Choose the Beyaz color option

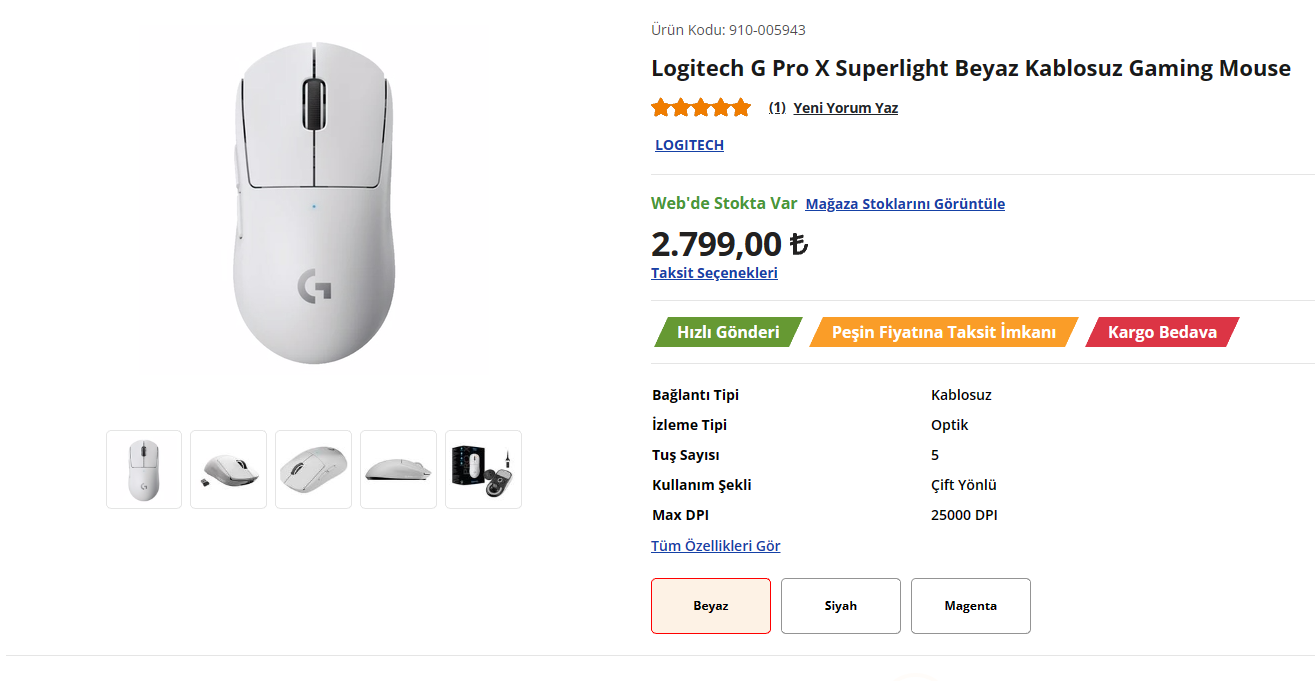(x=711, y=606)
